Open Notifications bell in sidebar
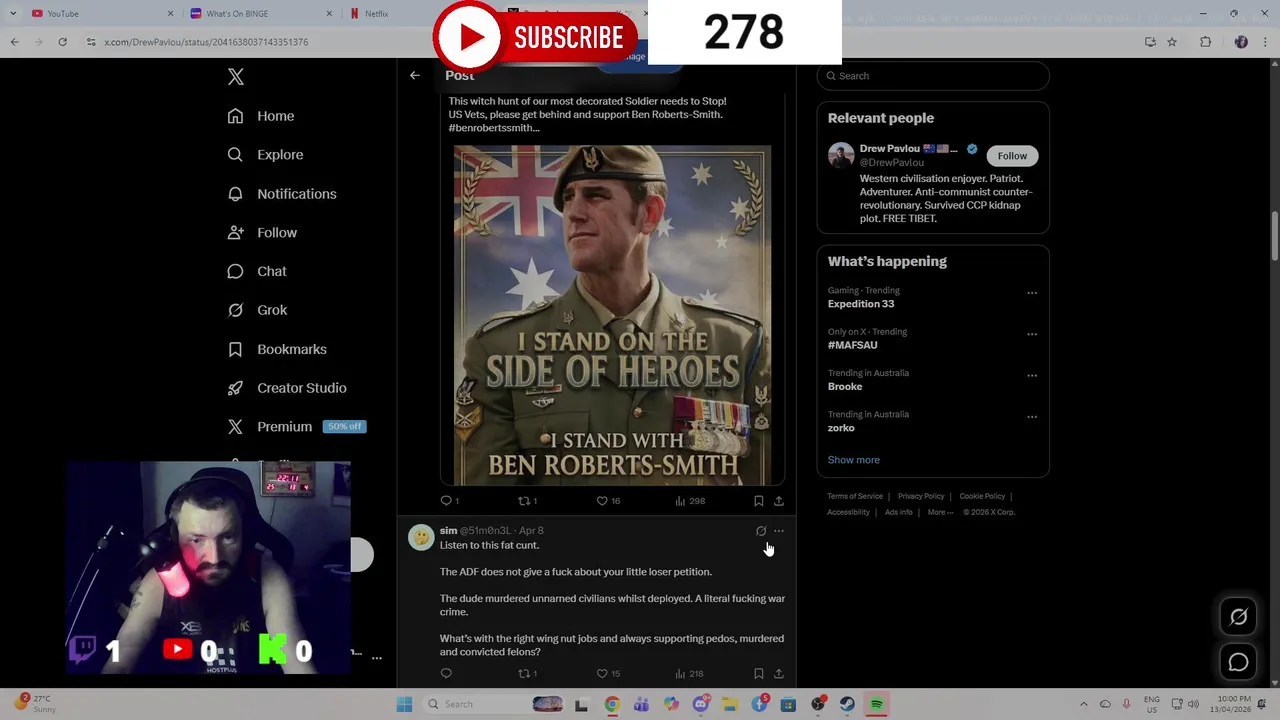 point(282,194)
